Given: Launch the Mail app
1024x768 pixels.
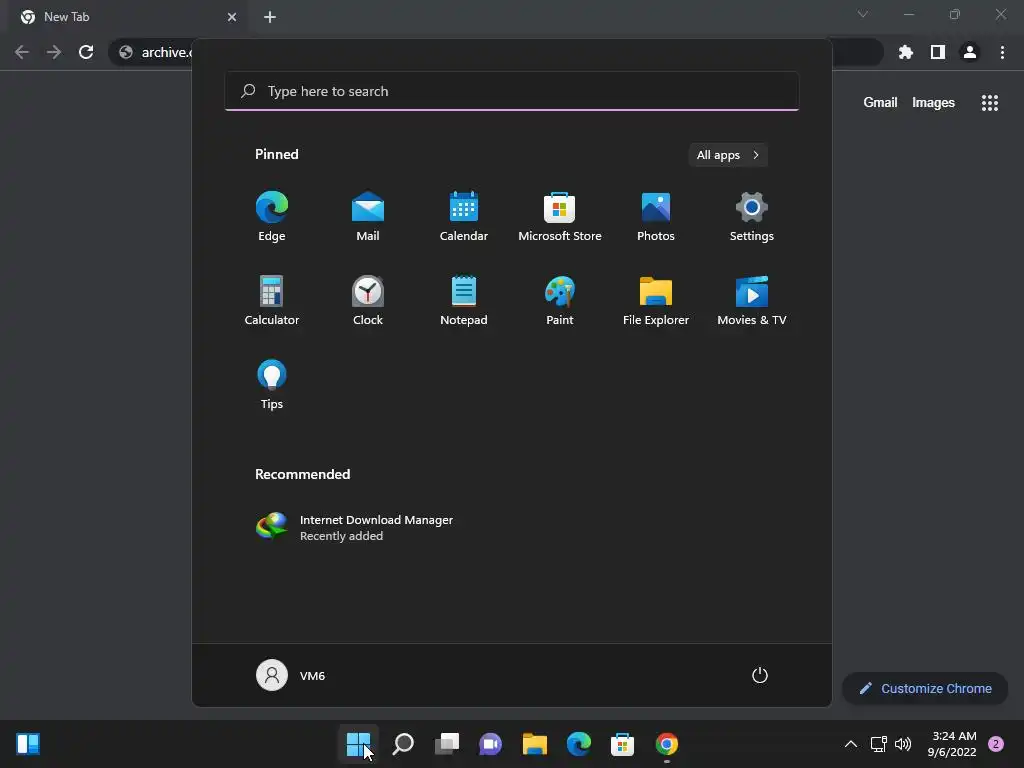Looking at the screenshot, I should 368,217.
